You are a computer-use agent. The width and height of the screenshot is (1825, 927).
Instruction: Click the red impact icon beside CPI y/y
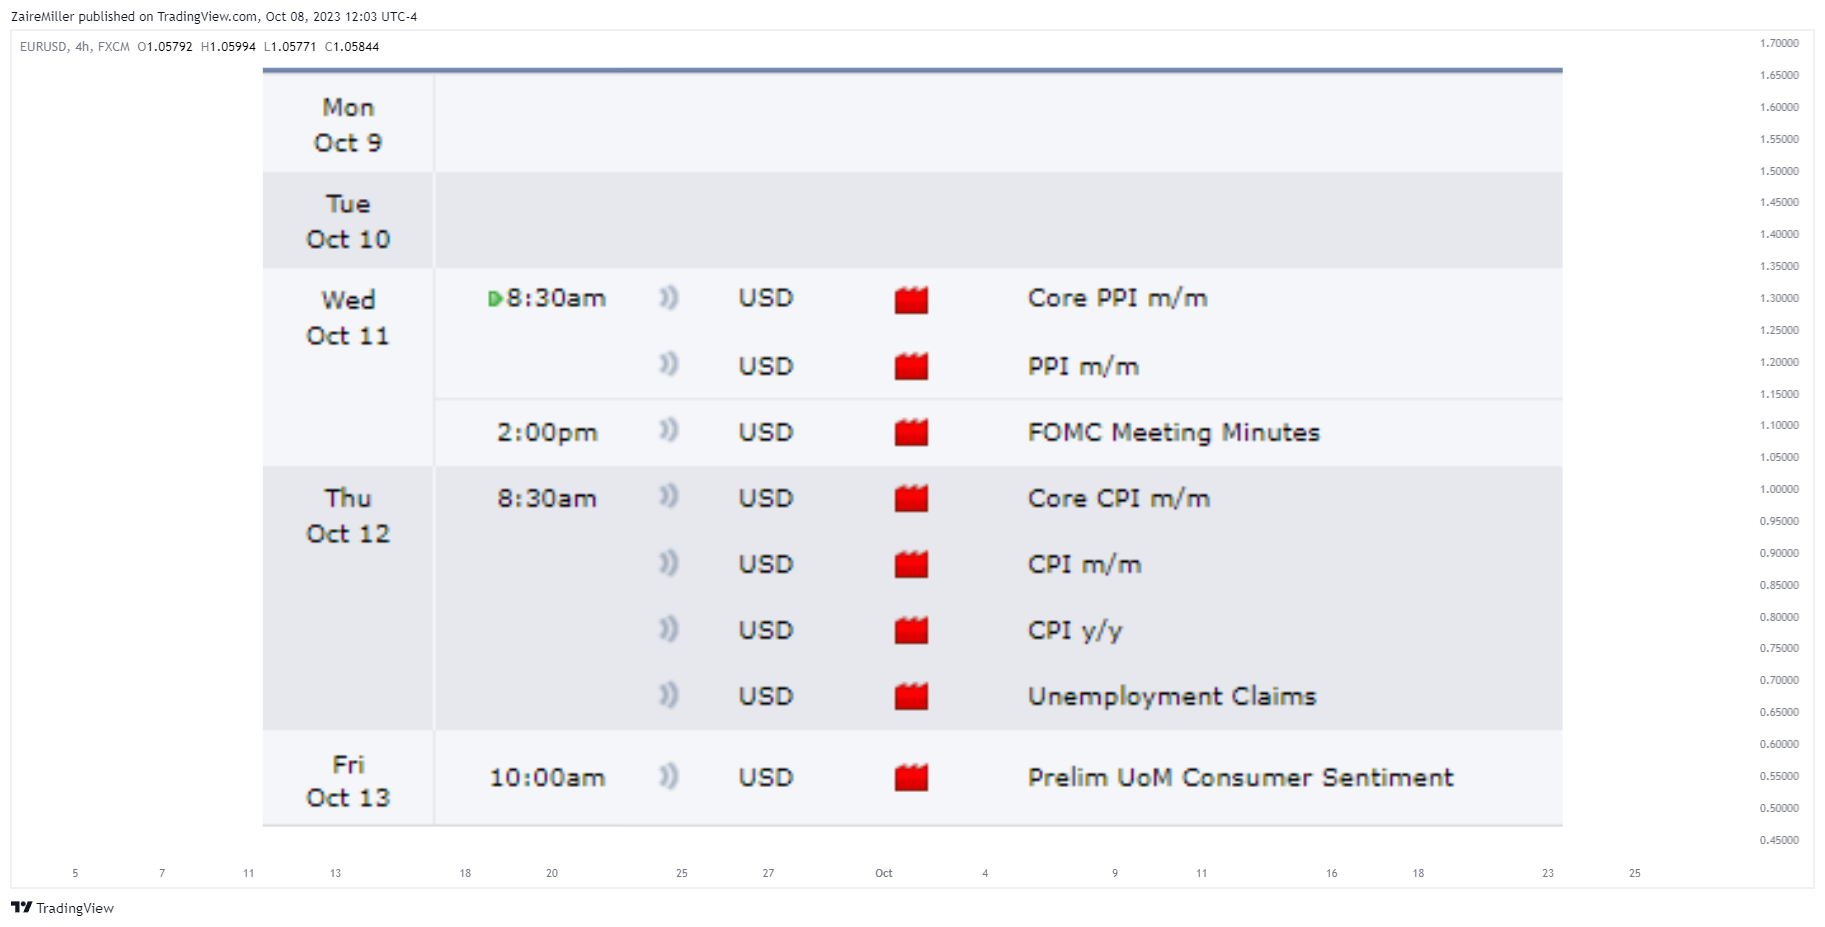pos(911,630)
